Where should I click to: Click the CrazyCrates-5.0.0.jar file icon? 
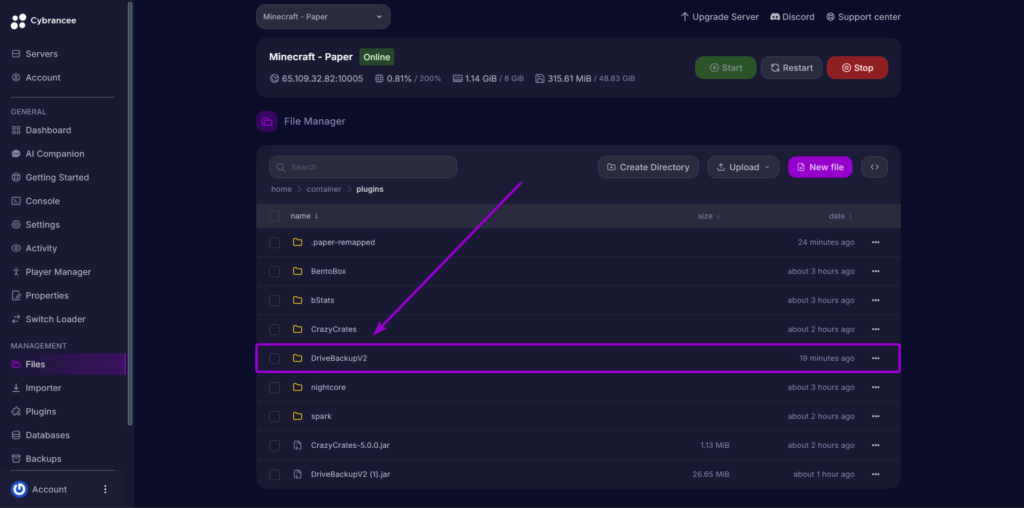298,445
